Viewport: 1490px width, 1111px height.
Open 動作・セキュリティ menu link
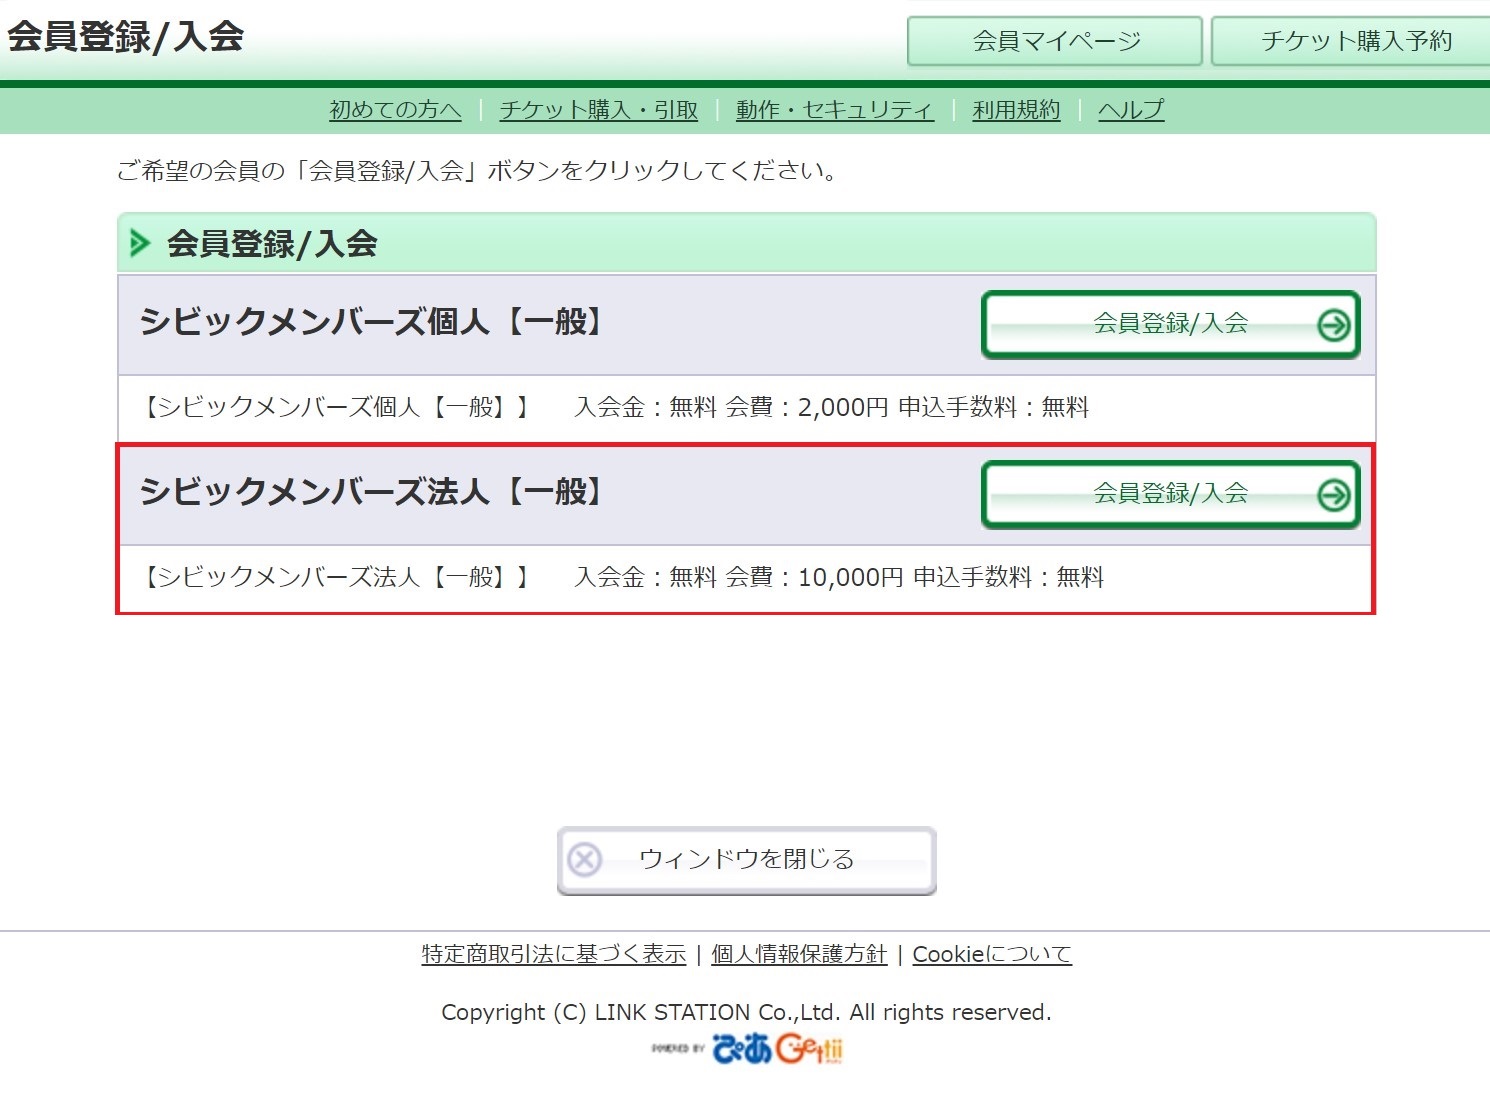click(x=835, y=110)
